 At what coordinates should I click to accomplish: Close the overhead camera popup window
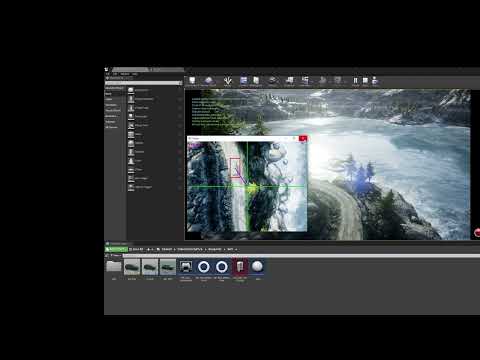point(303,138)
